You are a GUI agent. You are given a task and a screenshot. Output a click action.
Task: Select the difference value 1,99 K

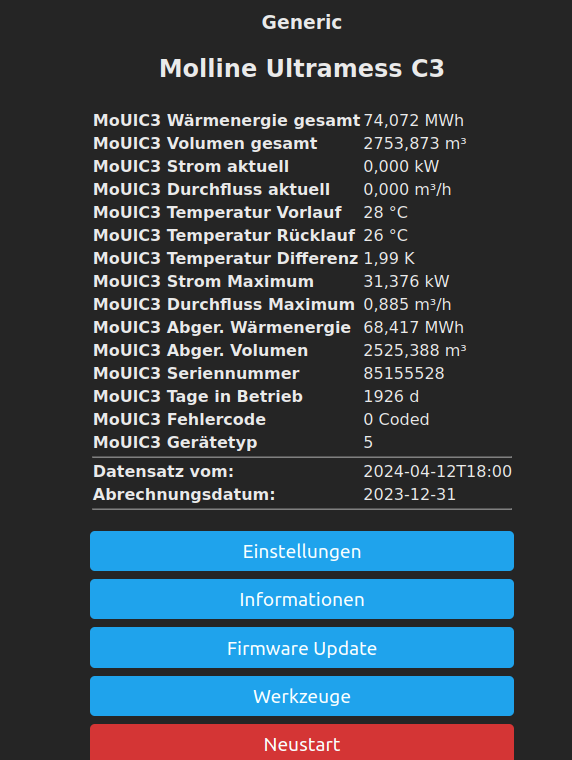(389, 258)
